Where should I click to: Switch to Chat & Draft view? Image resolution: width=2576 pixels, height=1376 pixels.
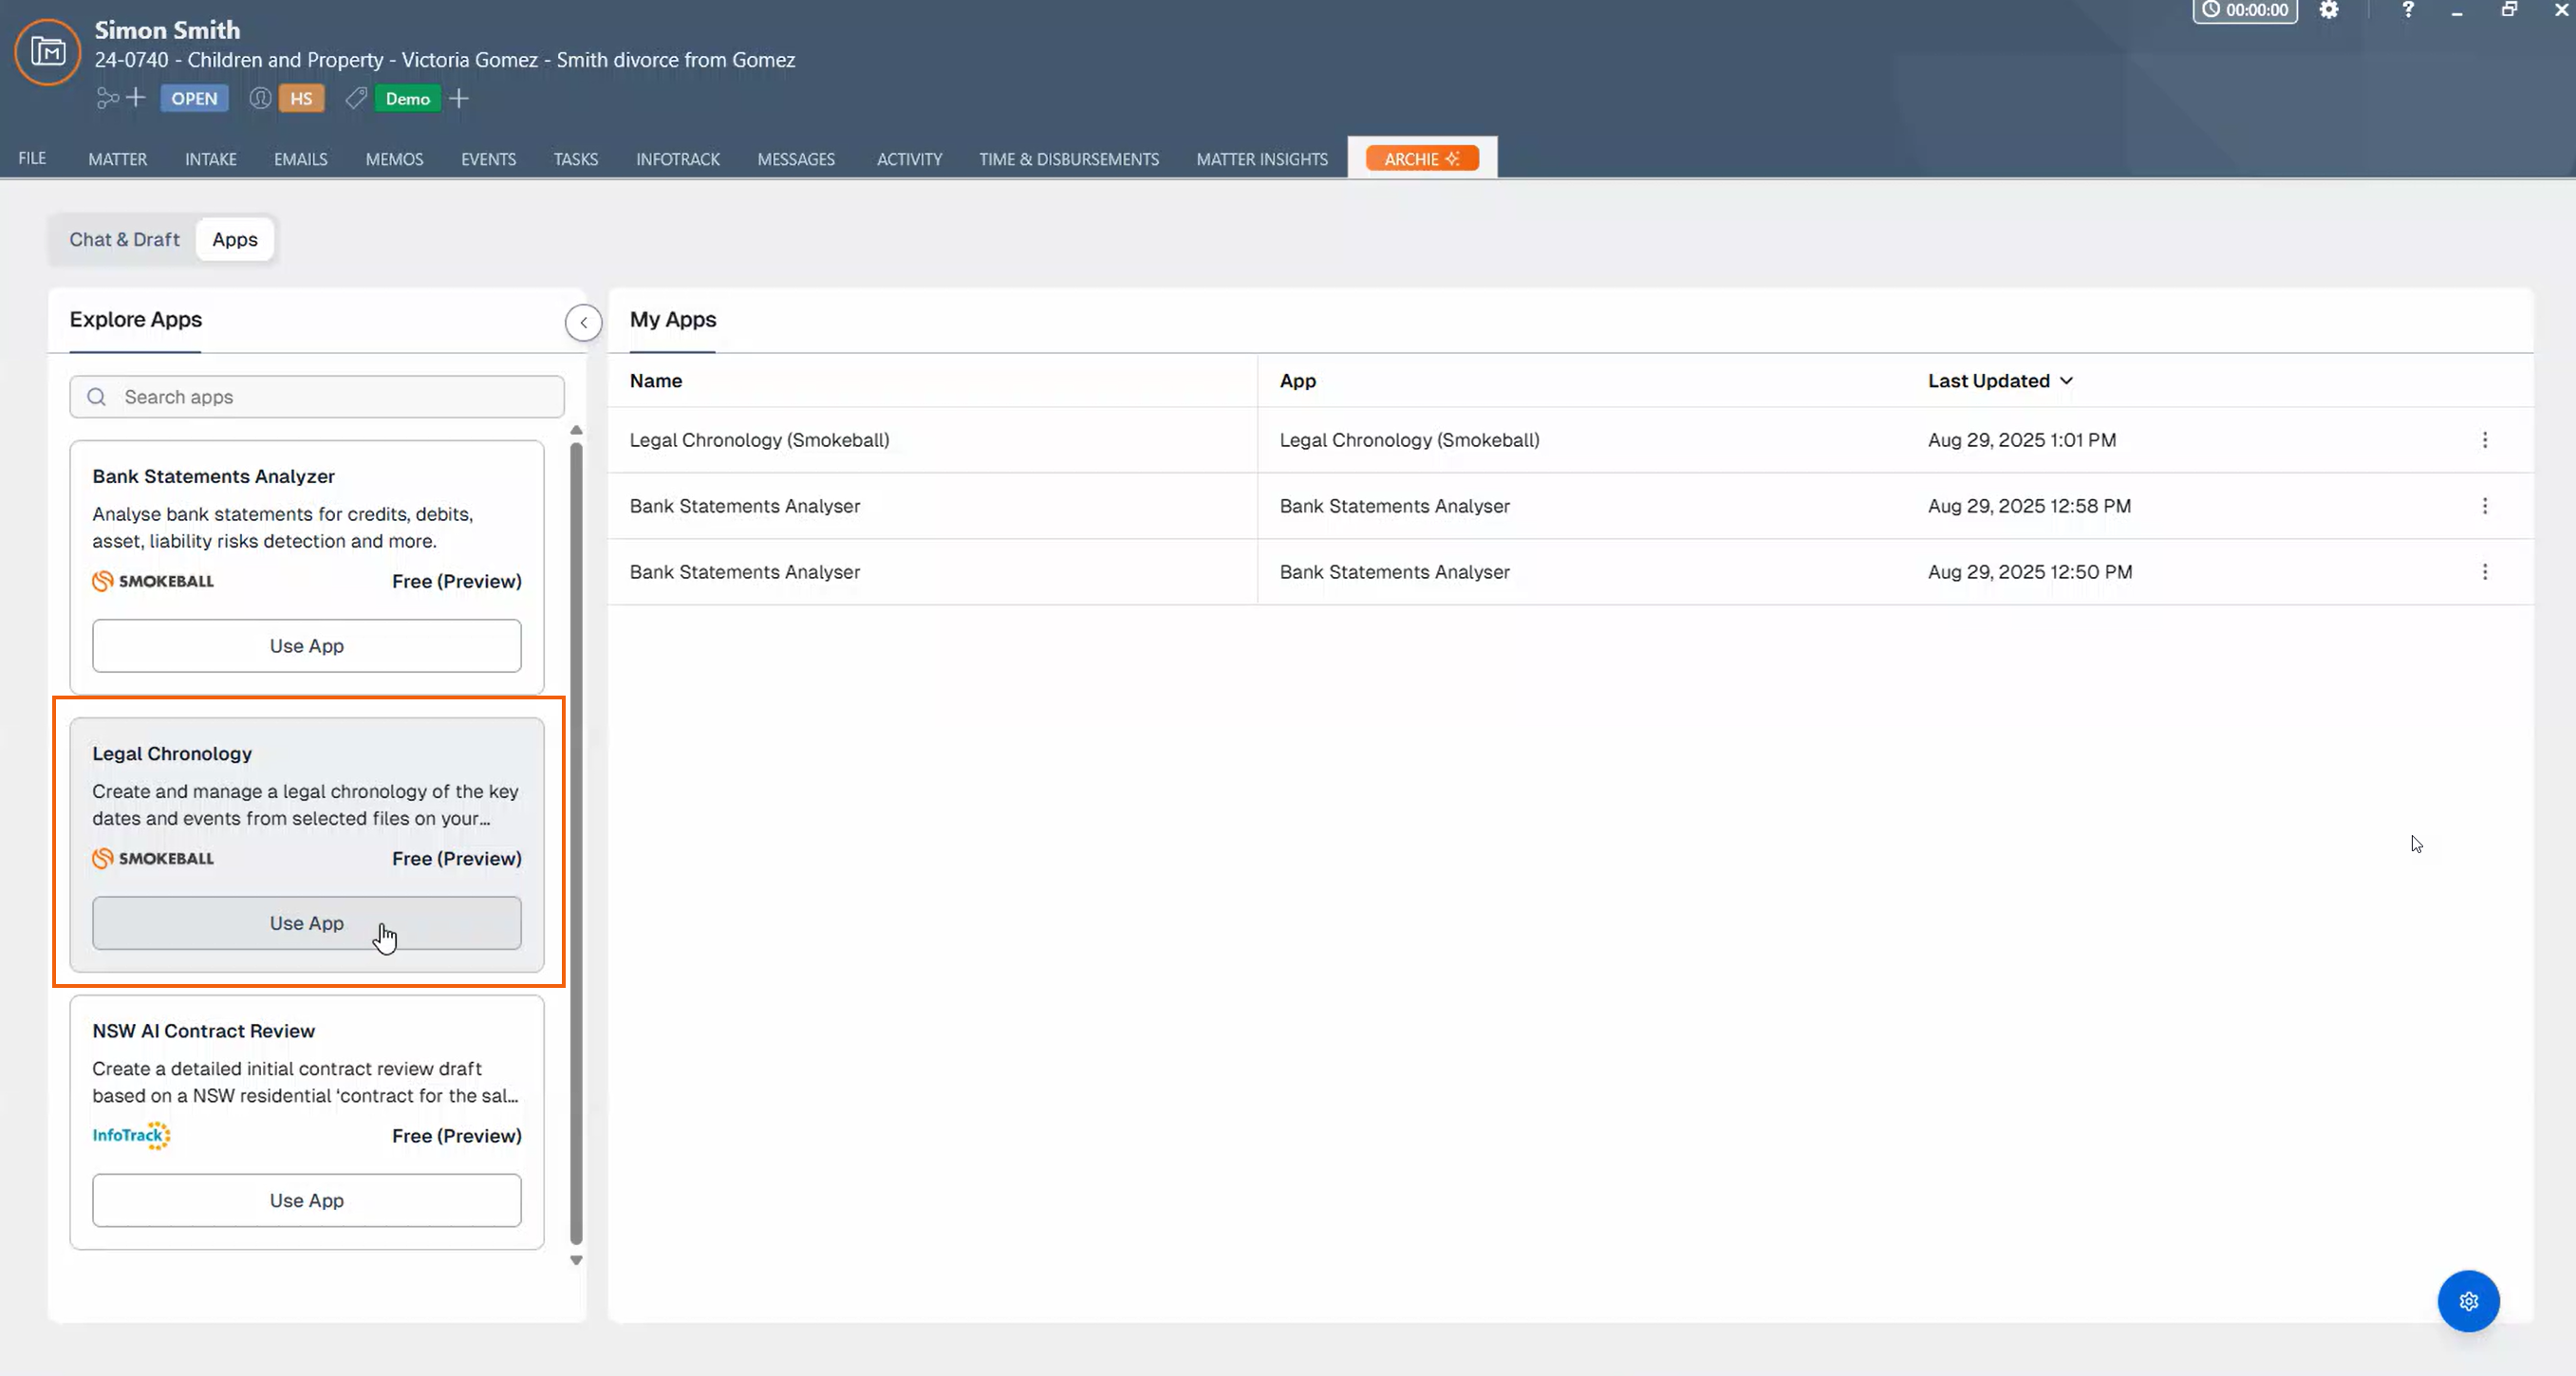coord(124,239)
